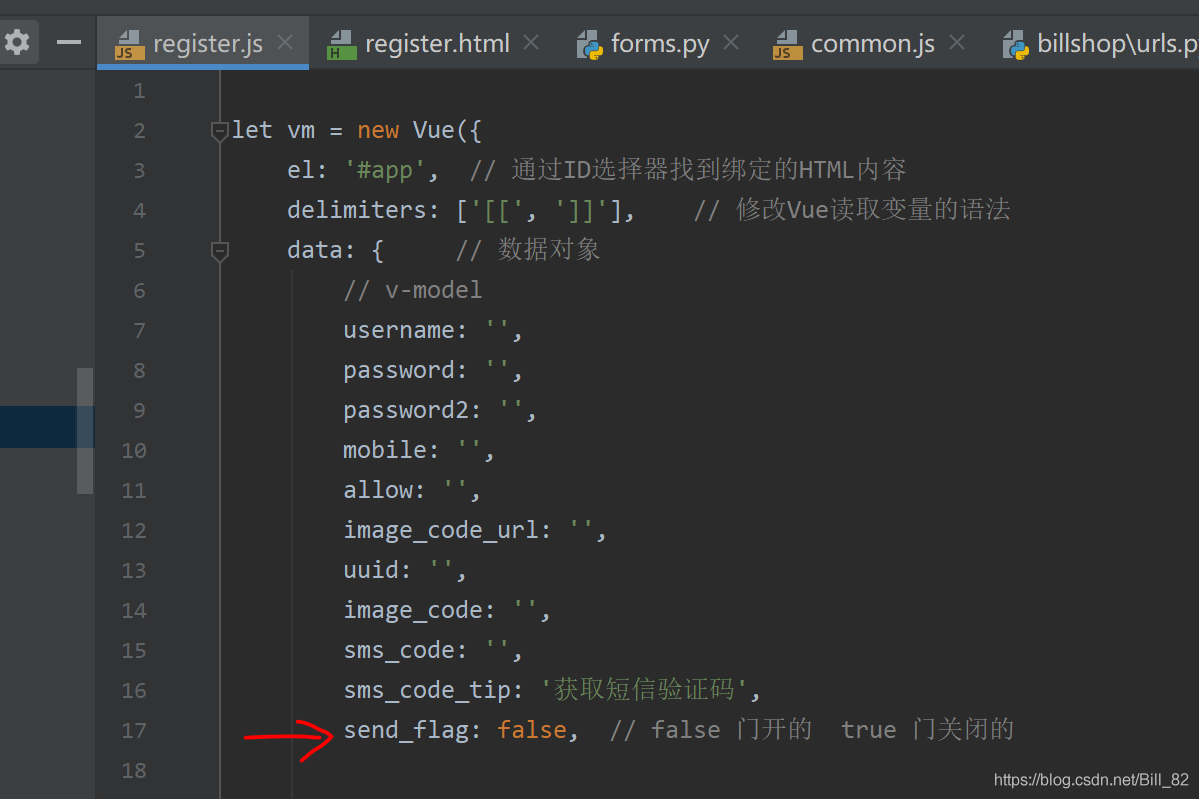Click the JS file icon on register.js tab
The height and width of the screenshot is (799, 1199).
(129, 44)
